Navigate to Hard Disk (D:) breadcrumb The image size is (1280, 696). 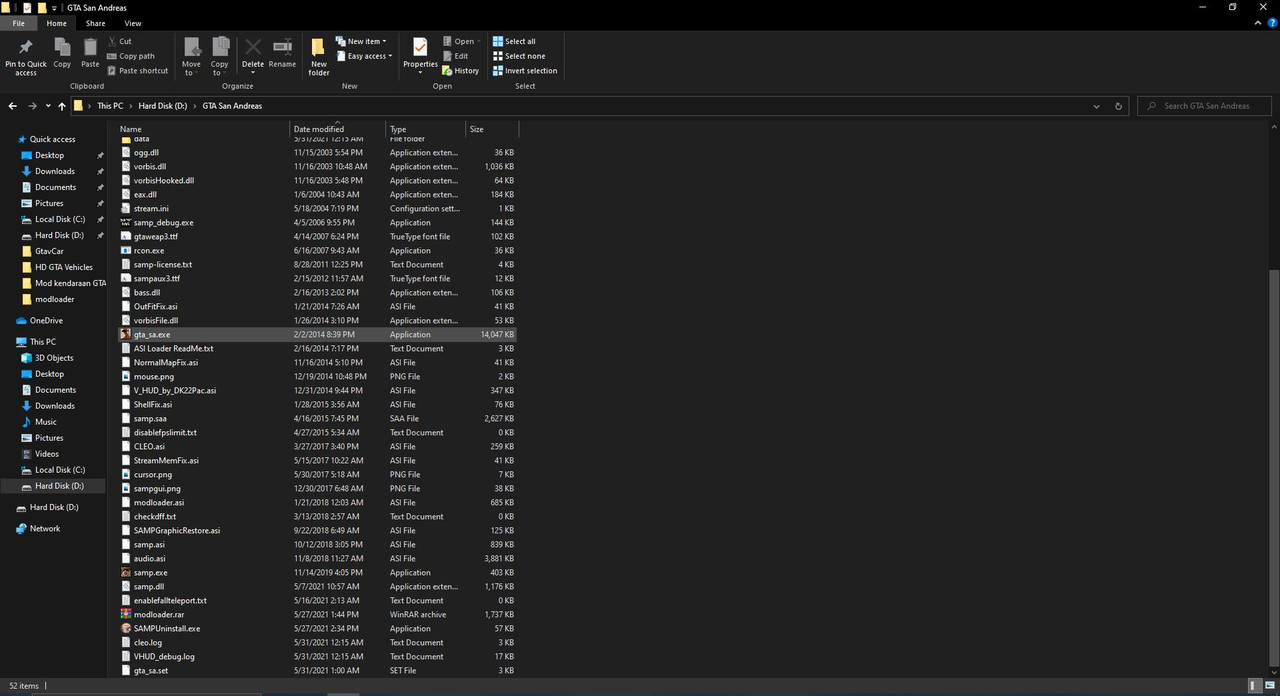[x=162, y=106]
